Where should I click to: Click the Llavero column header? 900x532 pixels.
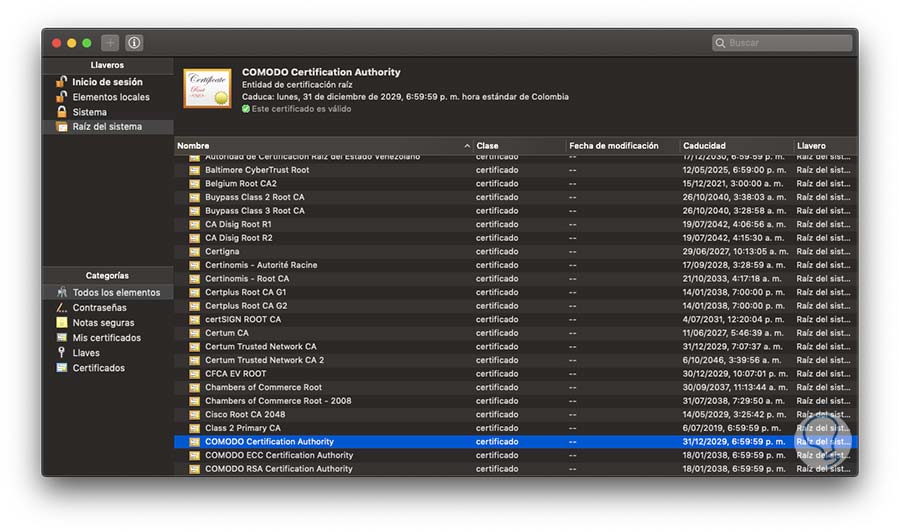tap(825, 146)
